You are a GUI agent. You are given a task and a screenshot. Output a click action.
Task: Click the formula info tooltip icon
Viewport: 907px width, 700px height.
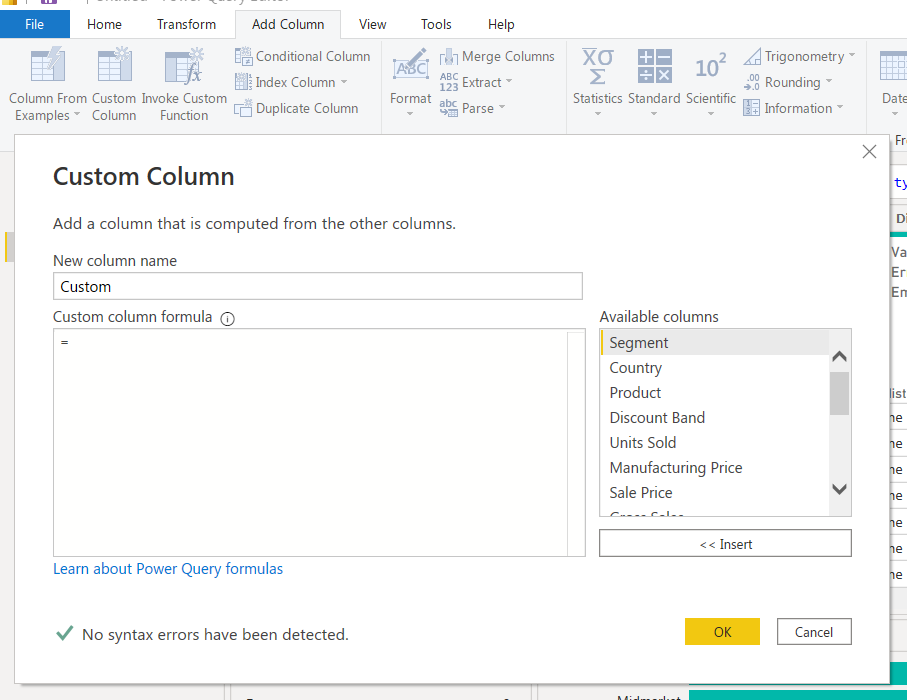click(227, 318)
